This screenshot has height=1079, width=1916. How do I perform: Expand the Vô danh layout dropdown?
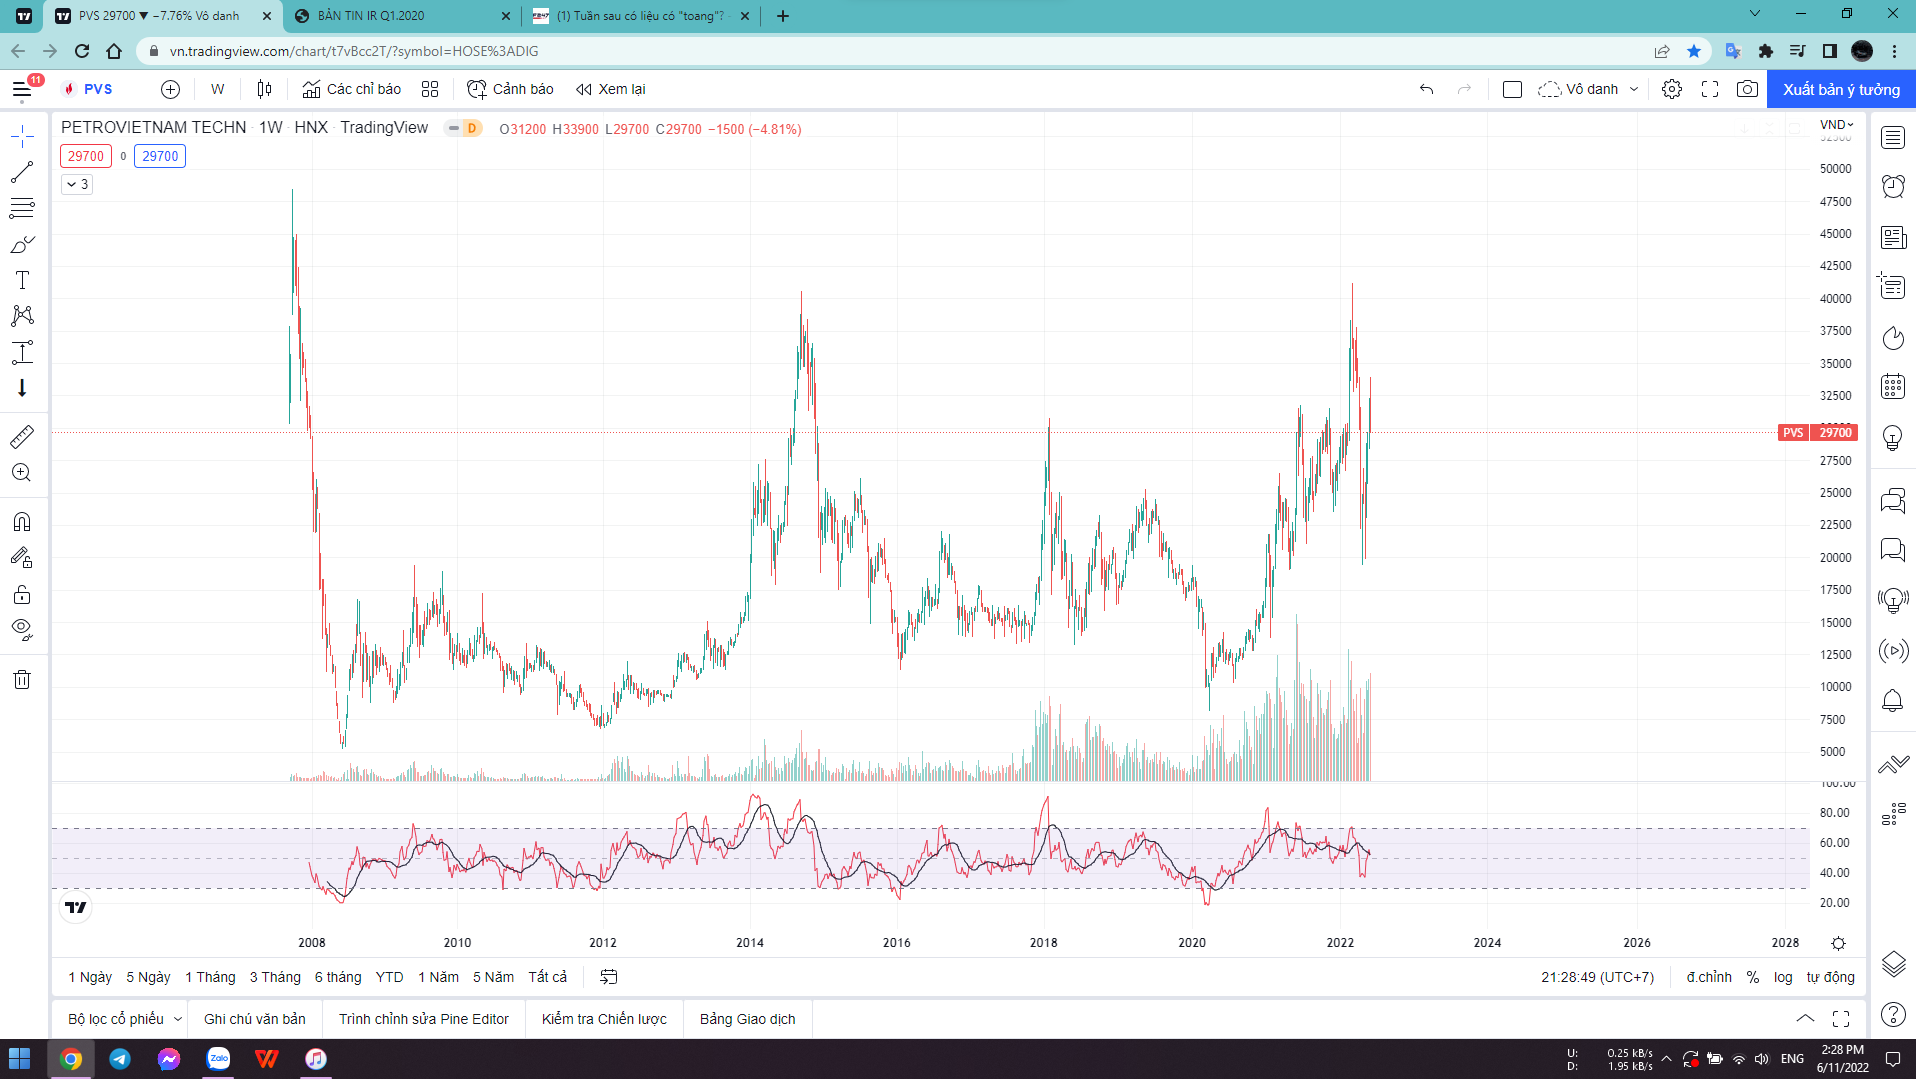click(x=1634, y=89)
